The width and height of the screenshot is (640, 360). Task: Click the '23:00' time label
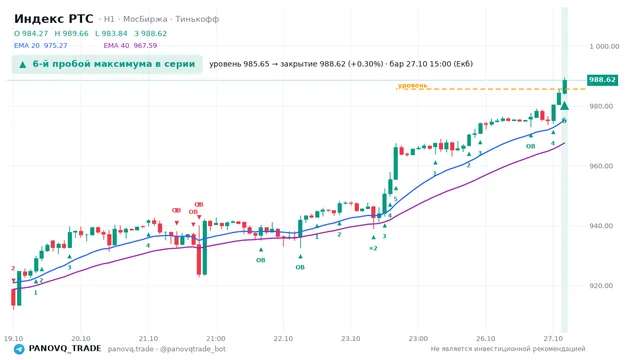[418, 338]
